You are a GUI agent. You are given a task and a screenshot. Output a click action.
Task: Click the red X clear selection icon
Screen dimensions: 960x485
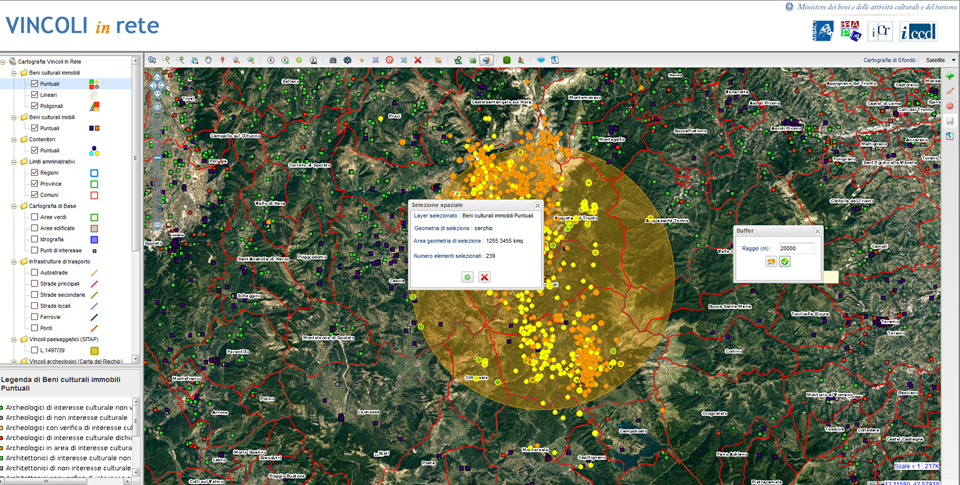pos(418,60)
